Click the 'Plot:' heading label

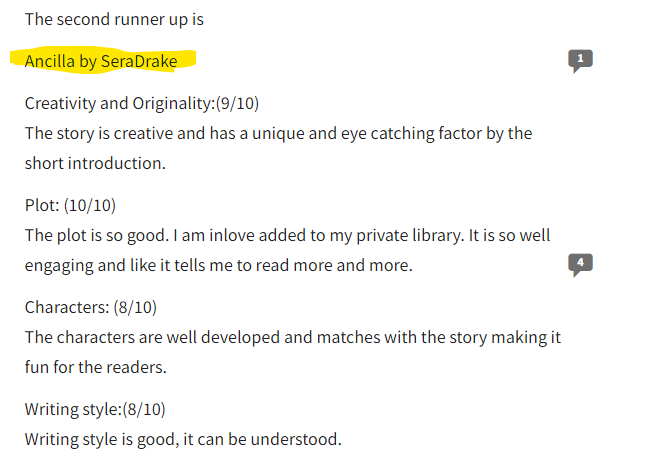[x=42, y=205]
